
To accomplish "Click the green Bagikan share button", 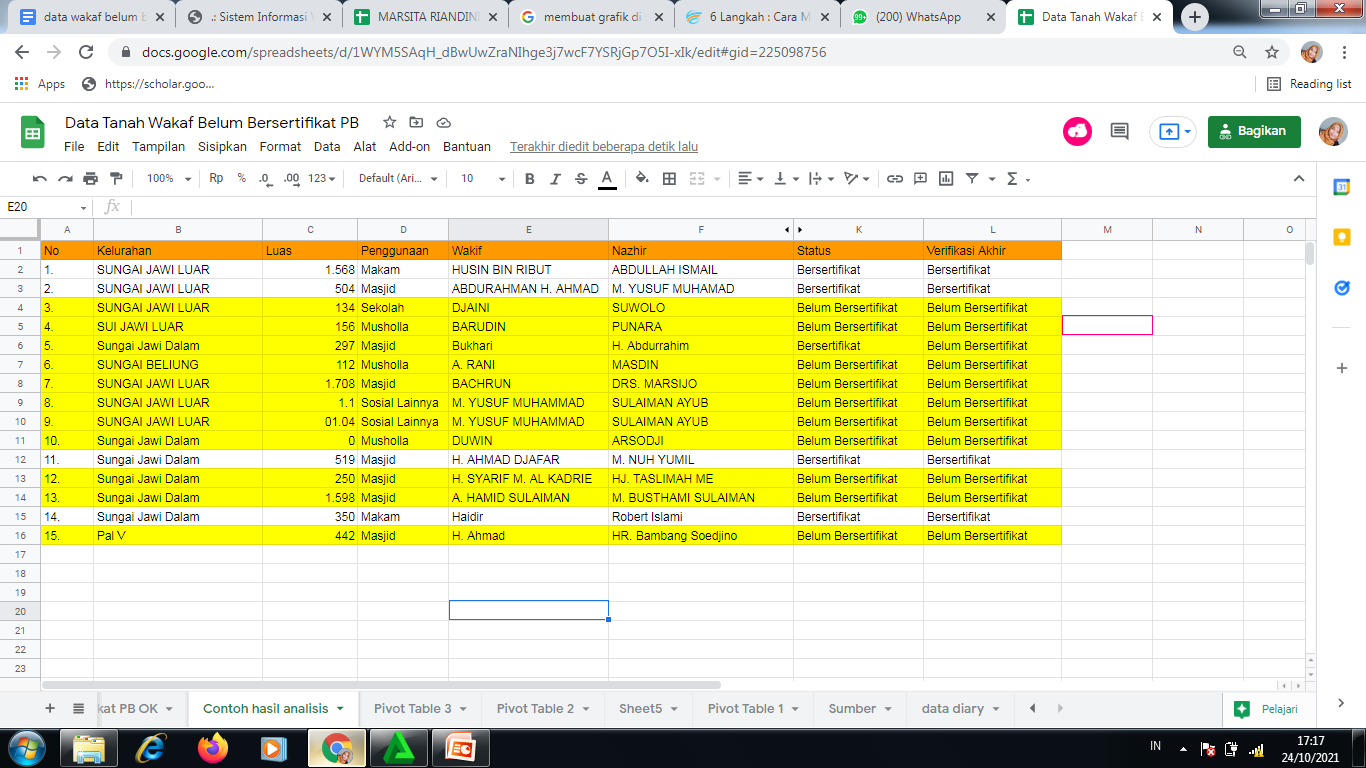I will pyautogui.click(x=1254, y=131).
